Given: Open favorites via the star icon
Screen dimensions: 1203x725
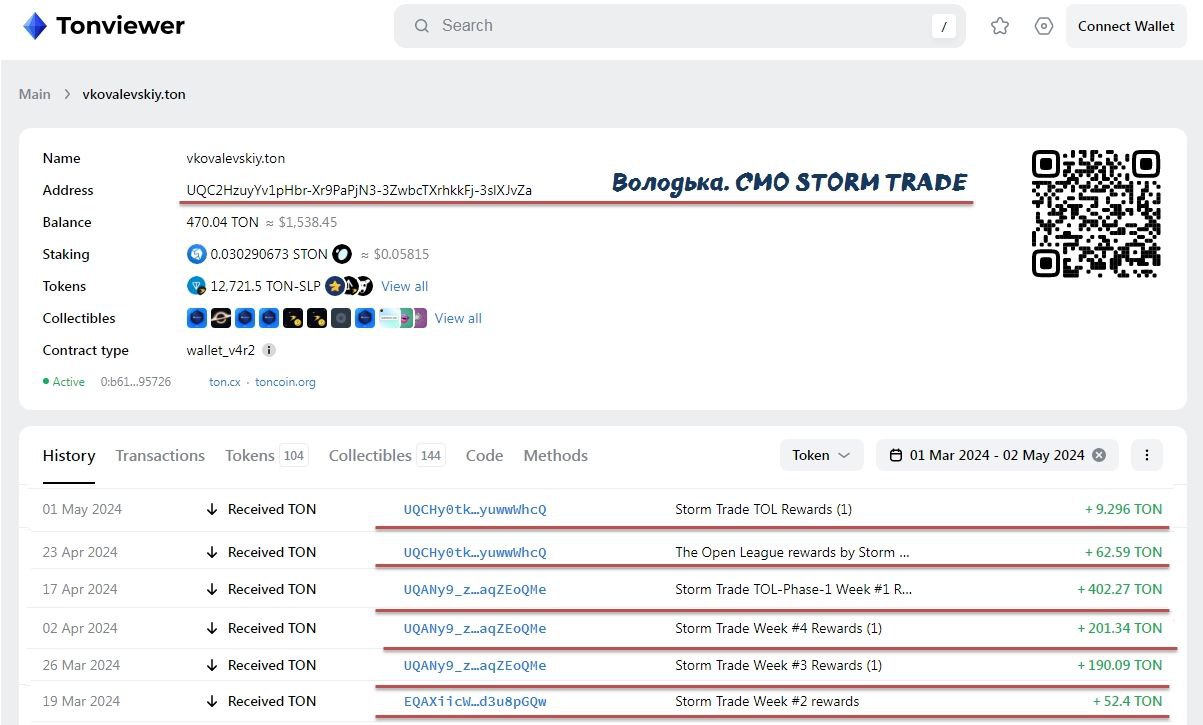Looking at the screenshot, I should tap(1000, 26).
